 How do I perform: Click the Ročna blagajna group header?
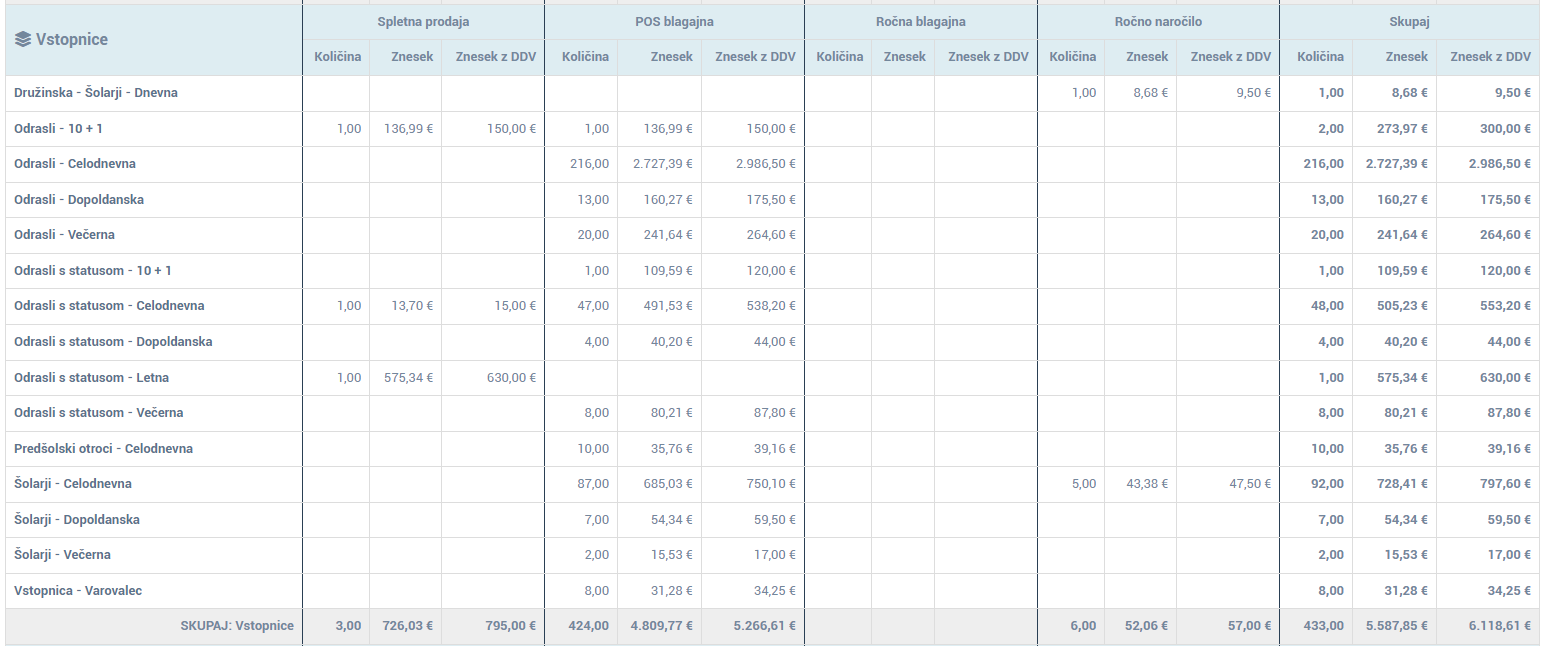921,22
